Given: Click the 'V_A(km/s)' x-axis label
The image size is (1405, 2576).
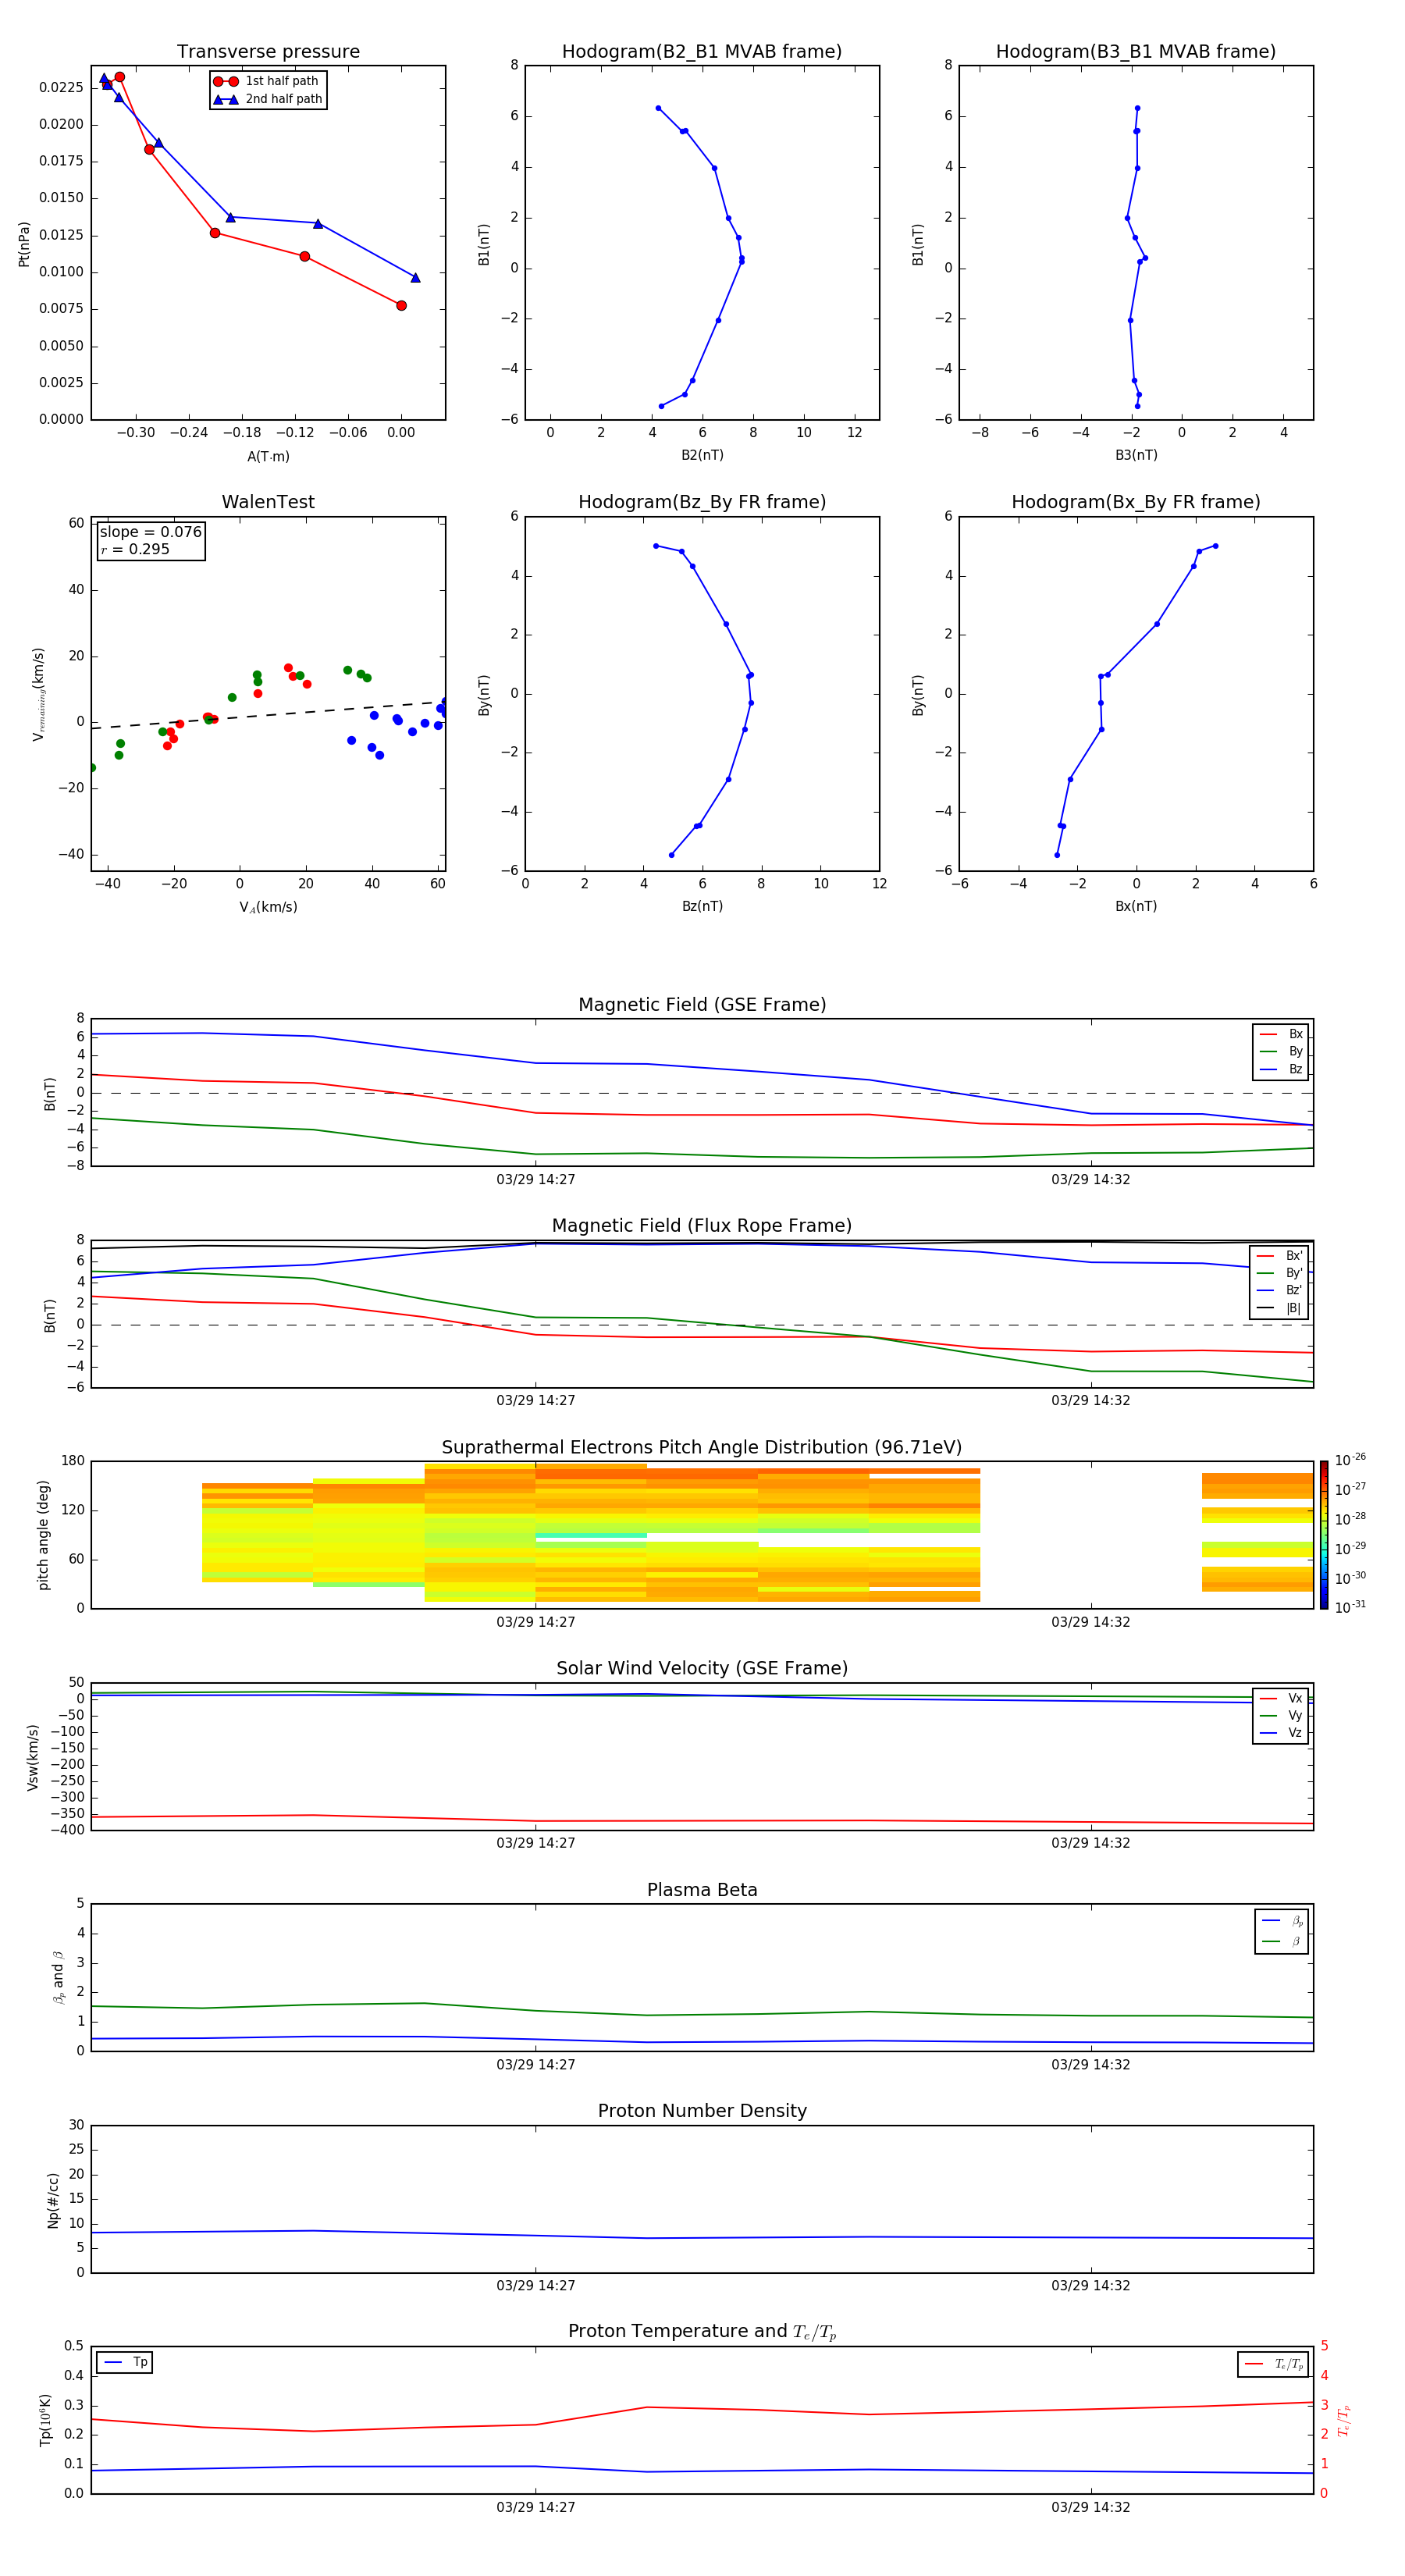Looking at the screenshot, I should (x=268, y=908).
